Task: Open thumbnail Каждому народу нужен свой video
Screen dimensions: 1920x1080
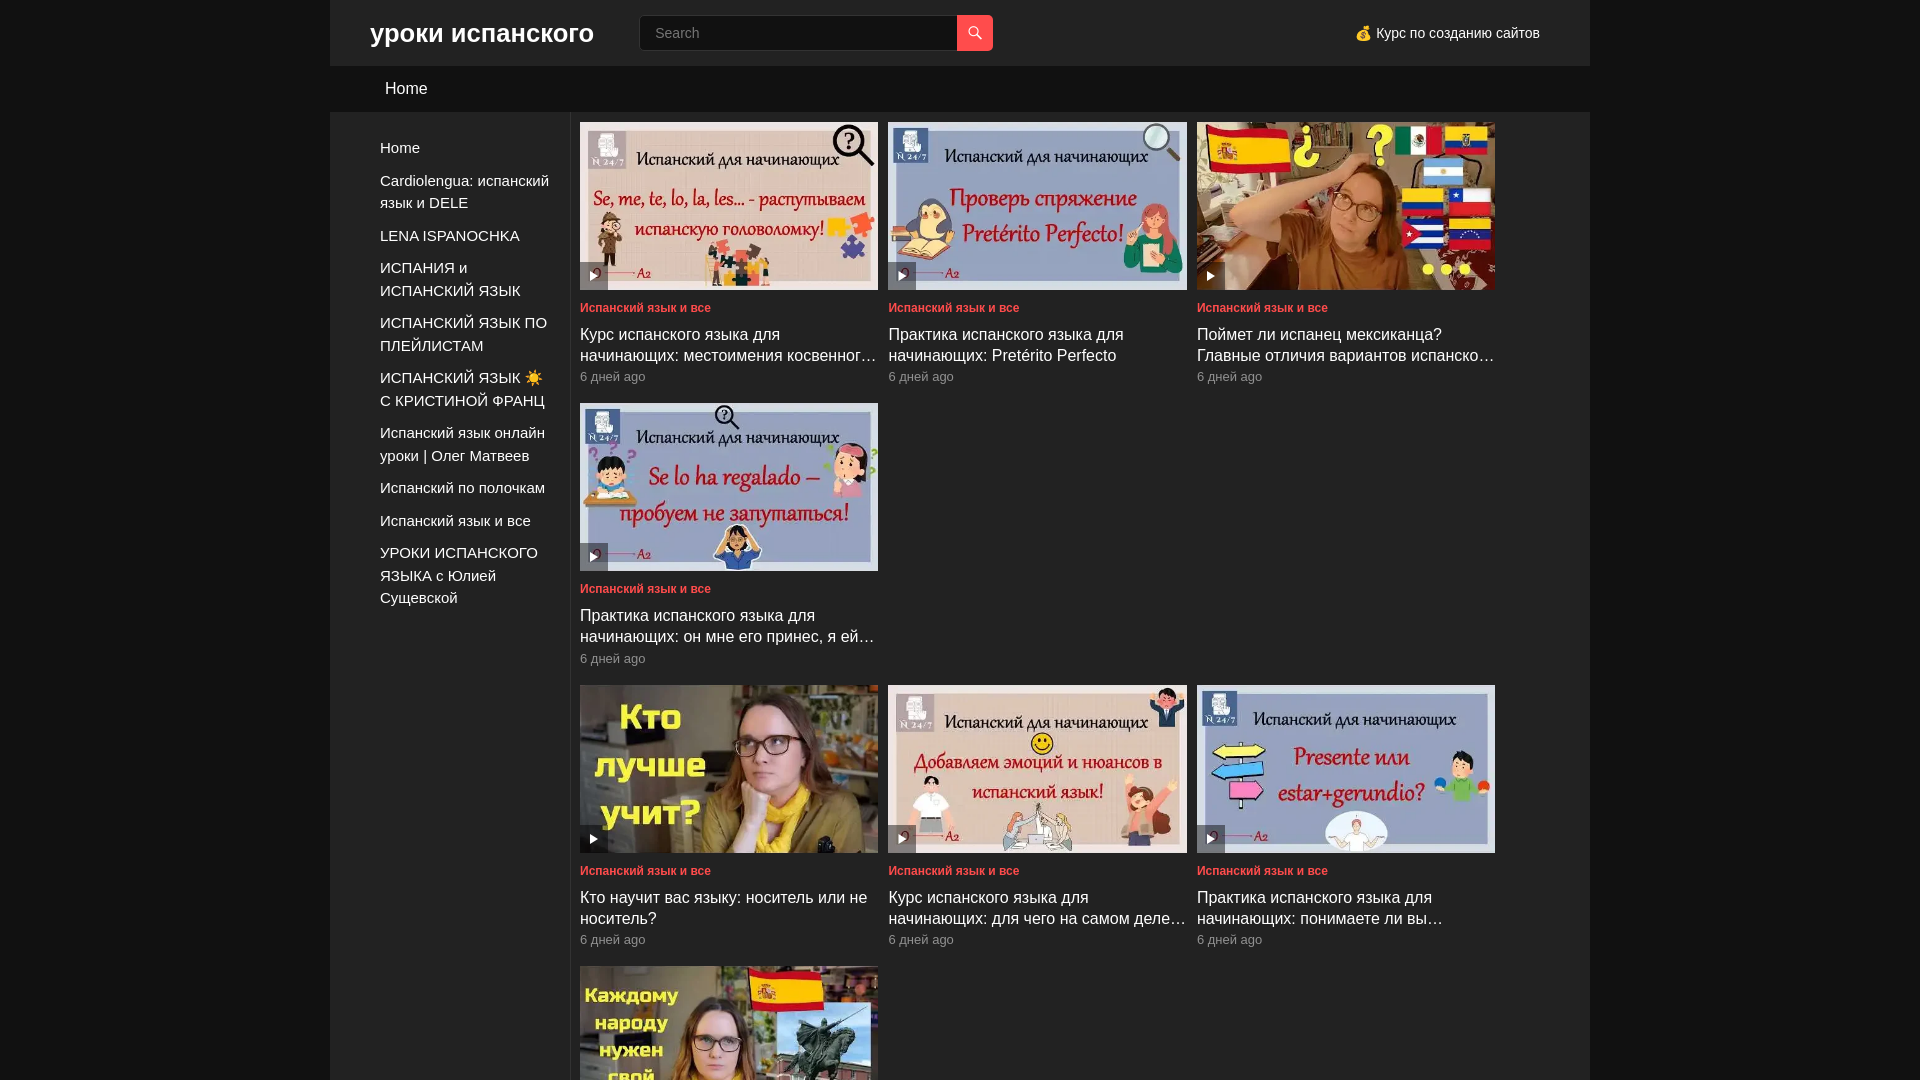Action: point(729,1023)
